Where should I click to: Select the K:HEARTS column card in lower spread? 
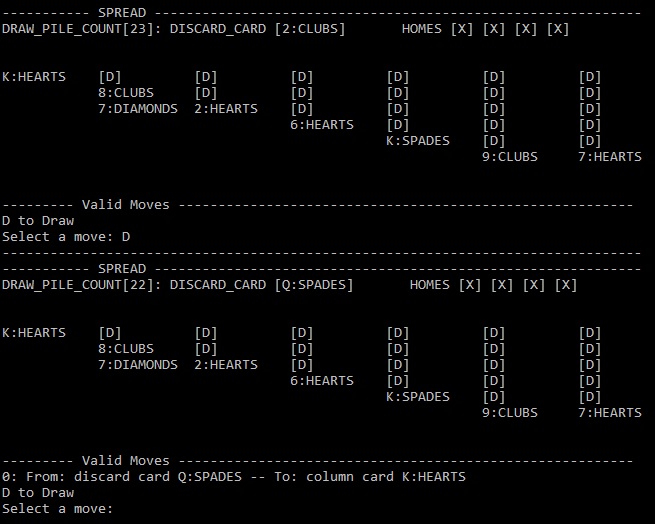click(34, 333)
